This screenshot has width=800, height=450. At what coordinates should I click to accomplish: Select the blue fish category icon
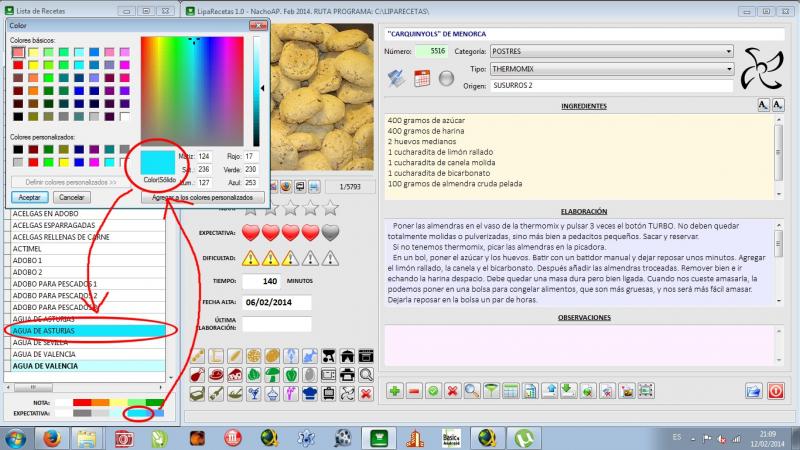310,356
